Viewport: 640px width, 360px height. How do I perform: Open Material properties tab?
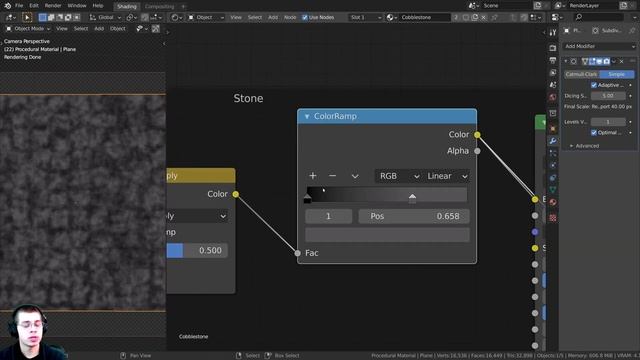(x=553, y=202)
